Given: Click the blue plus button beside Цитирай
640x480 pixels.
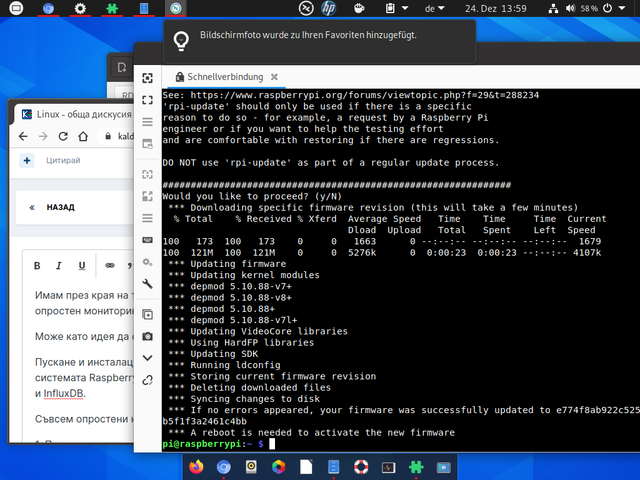Looking at the screenshot, I should point(27,160).
